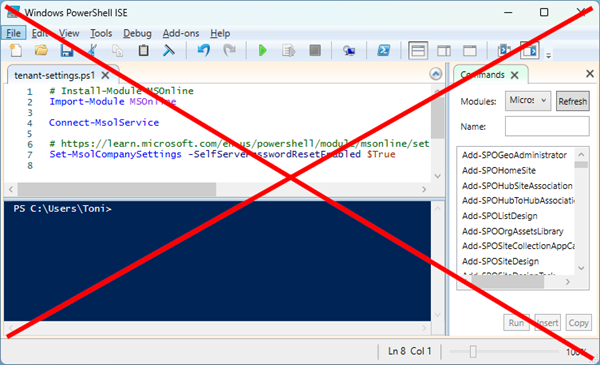Open the Edit menu

click(40, 33)
